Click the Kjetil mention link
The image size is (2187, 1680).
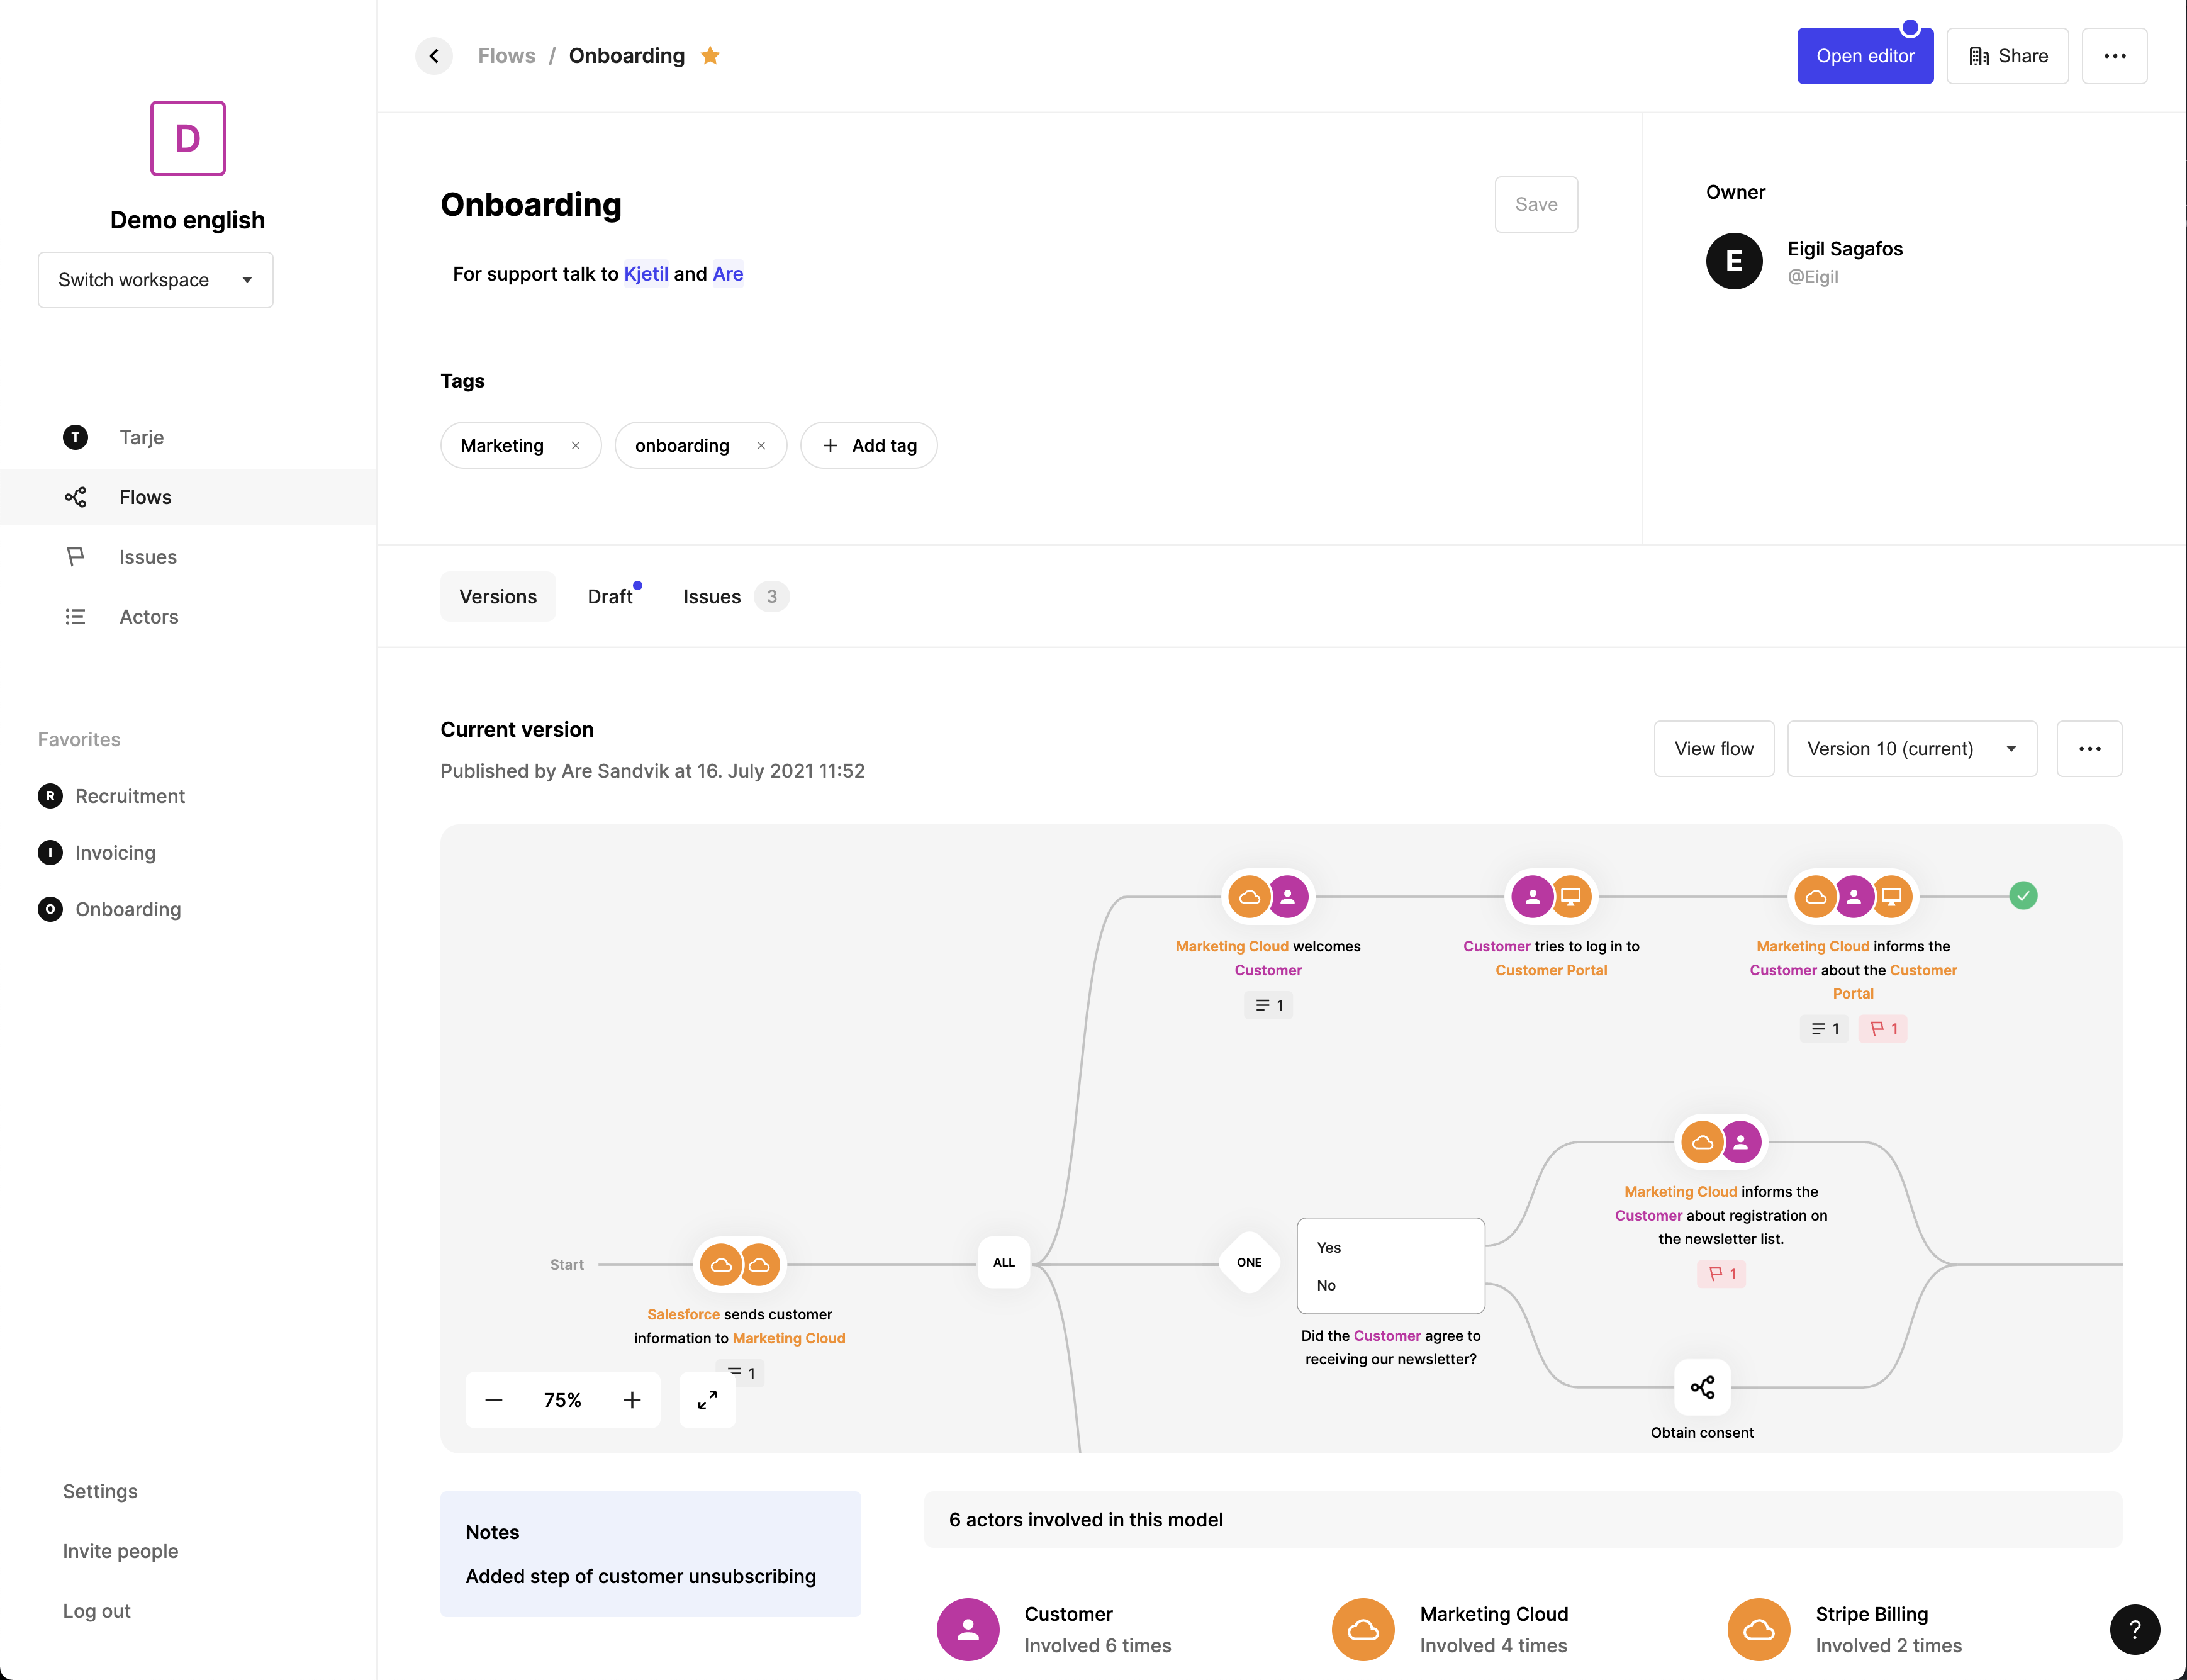646,273
